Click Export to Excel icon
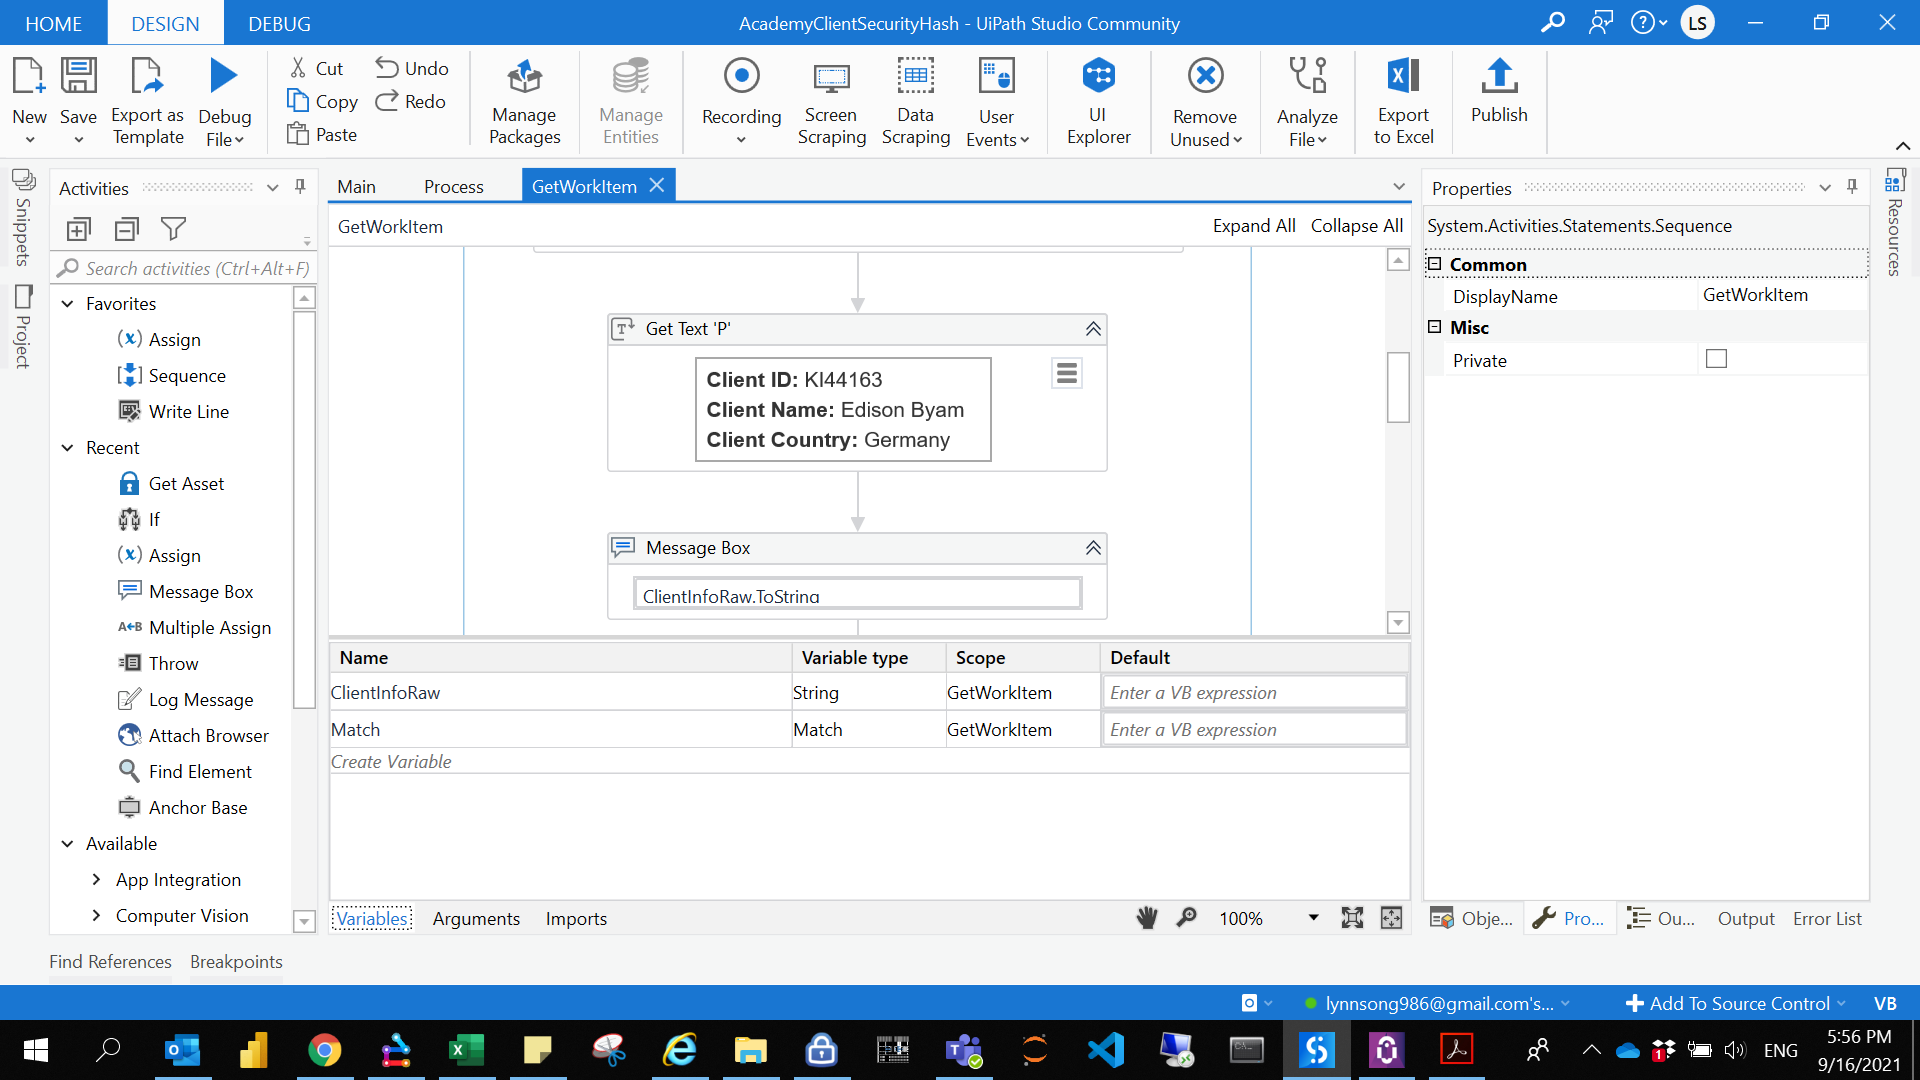Viewport: 1920px width, 1080px height. coord(1403,76)
